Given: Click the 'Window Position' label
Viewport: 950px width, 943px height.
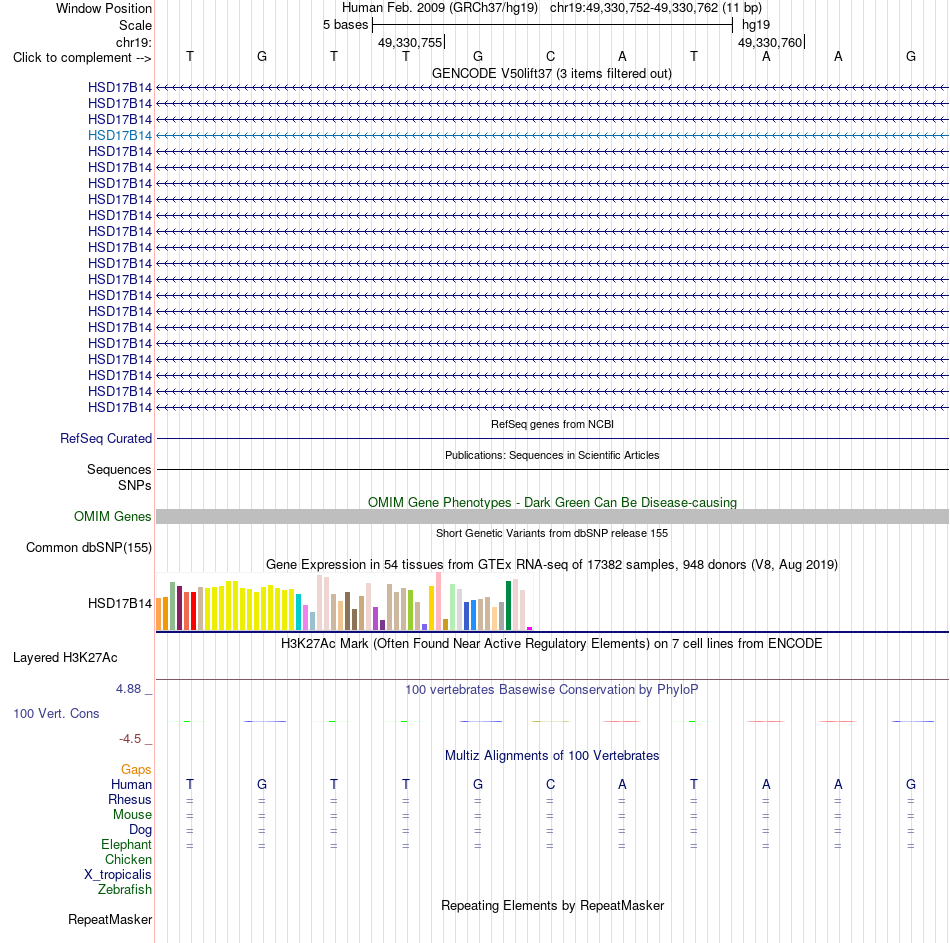Looking at the screenshot, I should [x=104, y=8].
